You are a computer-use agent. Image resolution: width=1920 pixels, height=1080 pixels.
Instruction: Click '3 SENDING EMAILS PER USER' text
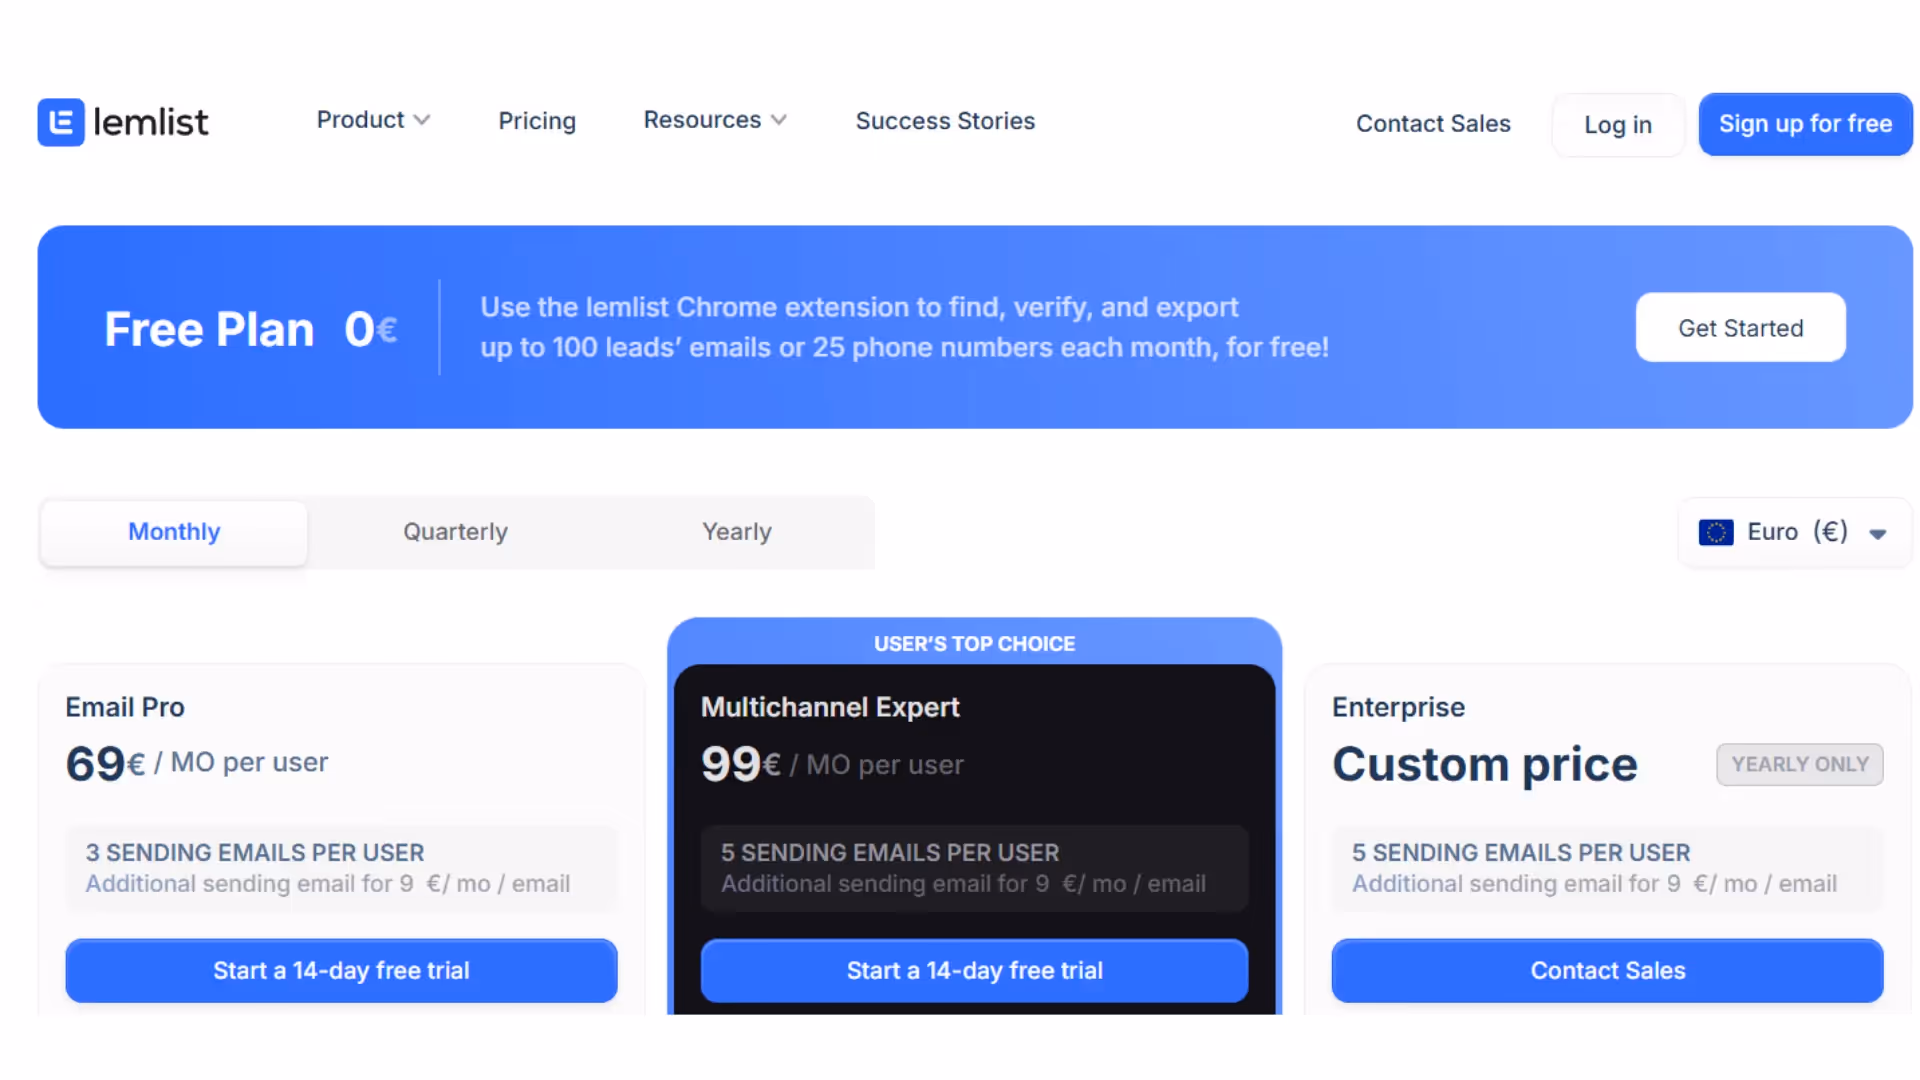(255, 853)
